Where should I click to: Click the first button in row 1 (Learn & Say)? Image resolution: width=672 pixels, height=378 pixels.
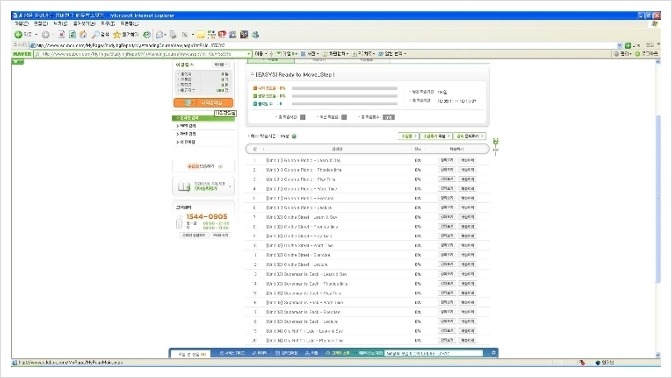coord(447,160)
